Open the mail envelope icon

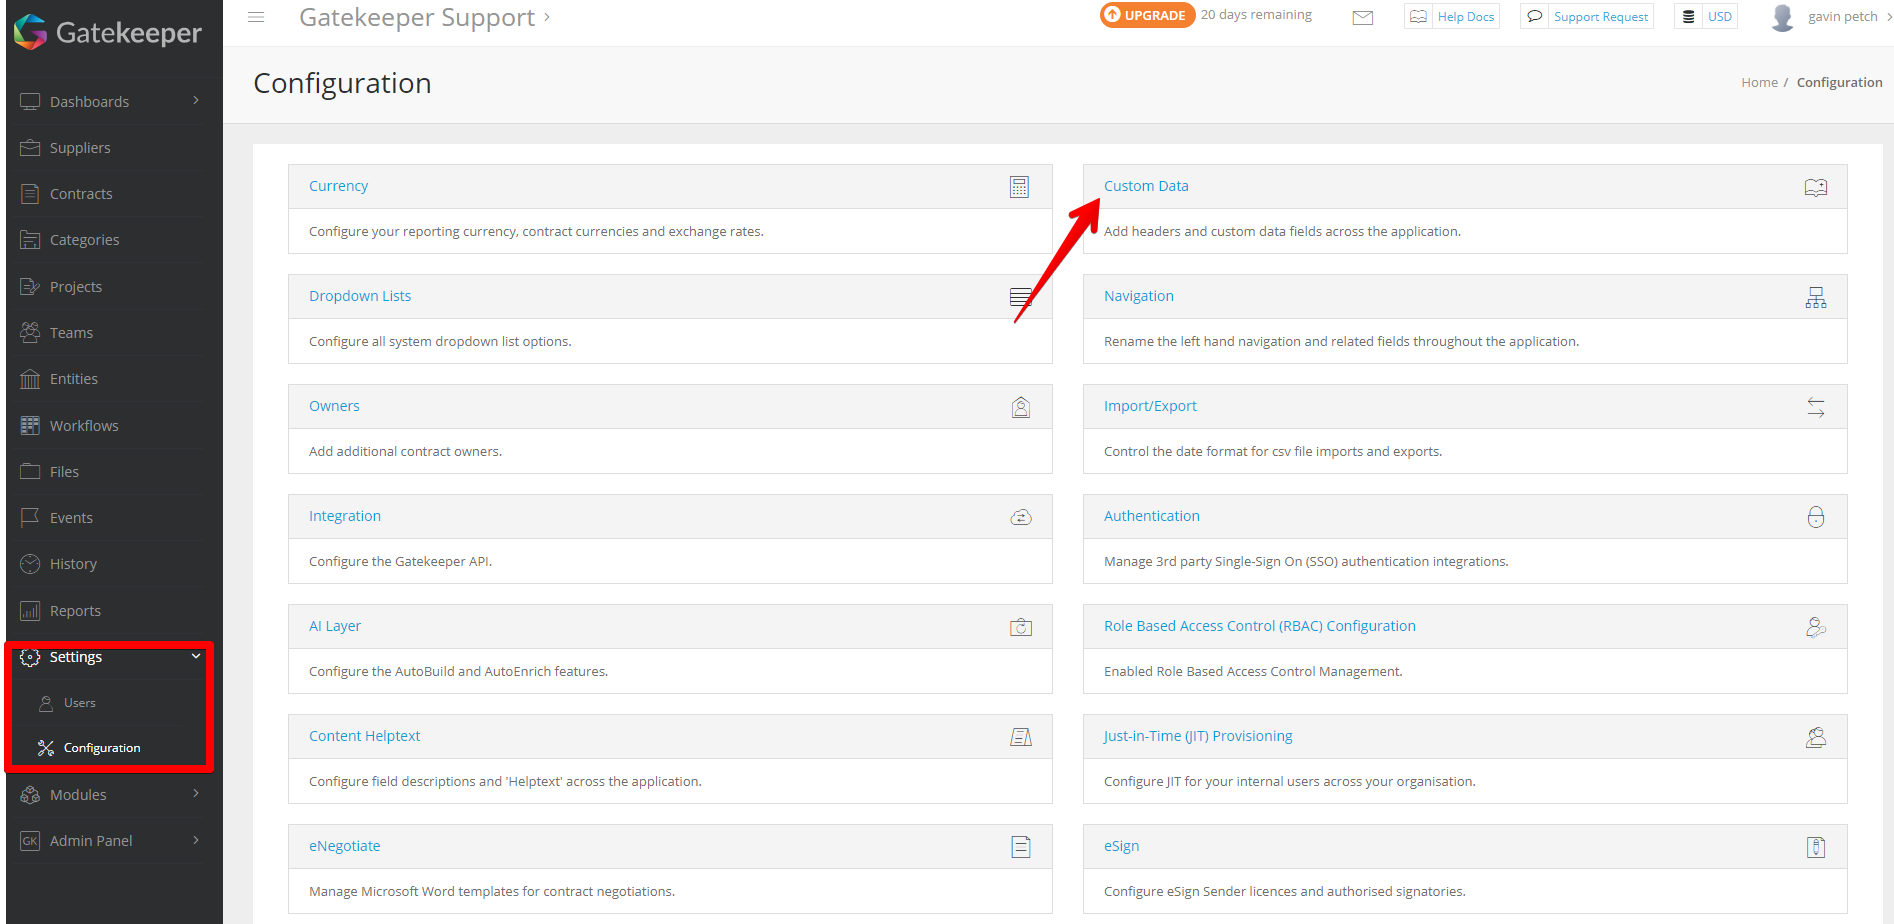pyautogui.click(x=1363, y=17)
